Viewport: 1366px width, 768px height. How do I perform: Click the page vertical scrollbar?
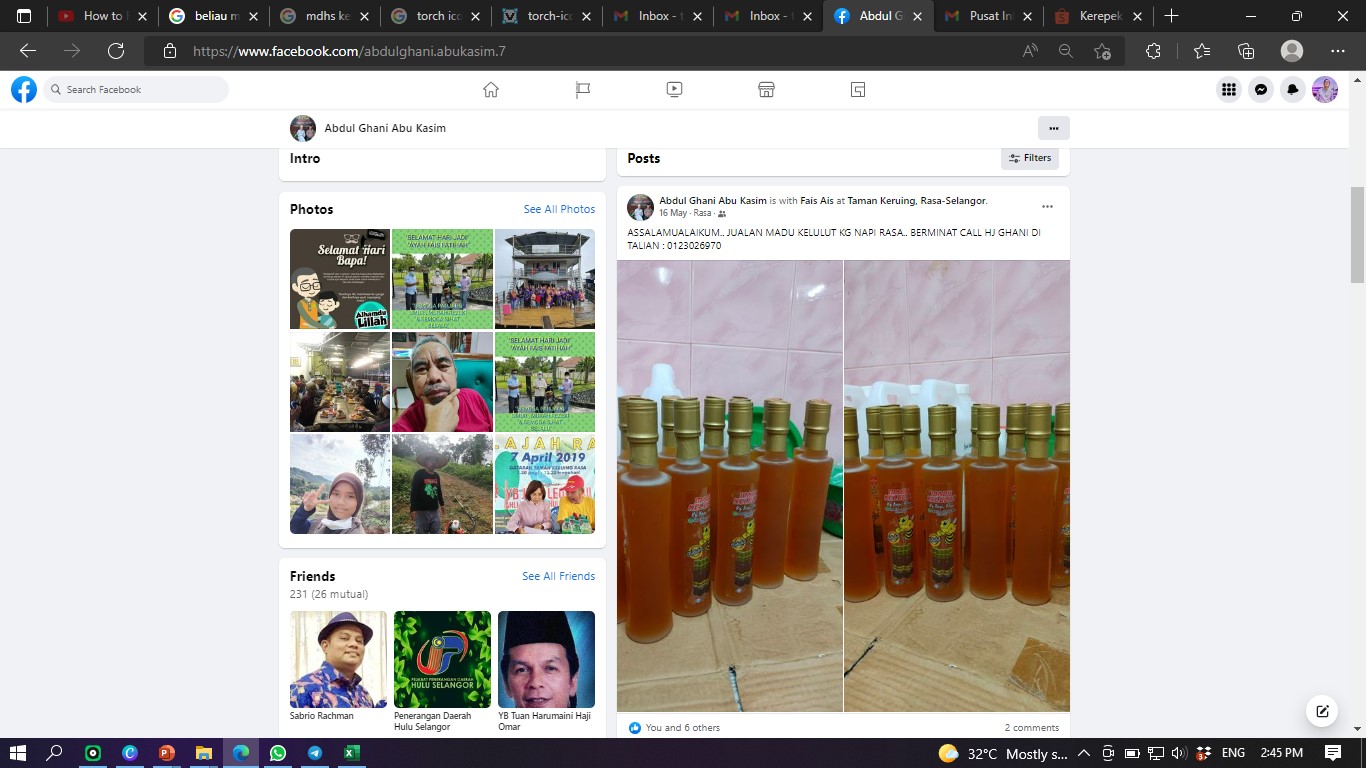coord(1357,235)
